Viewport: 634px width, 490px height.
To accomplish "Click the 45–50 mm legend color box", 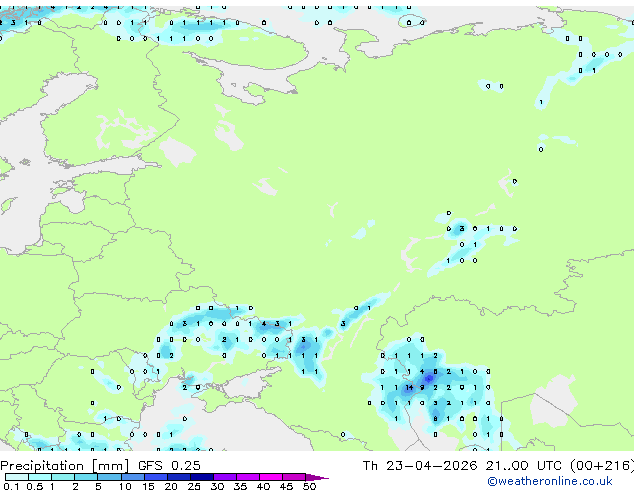I will 294,477.
